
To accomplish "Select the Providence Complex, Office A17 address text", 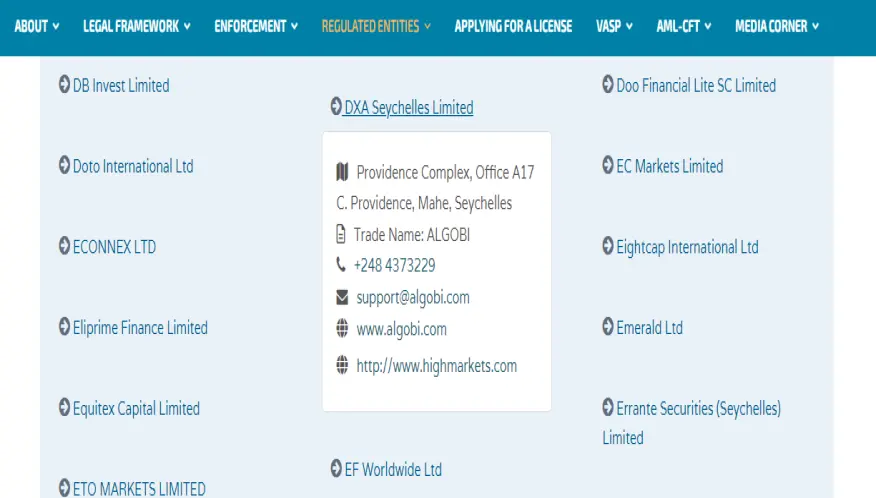I will pyautogui.click(x=445, y=172).
